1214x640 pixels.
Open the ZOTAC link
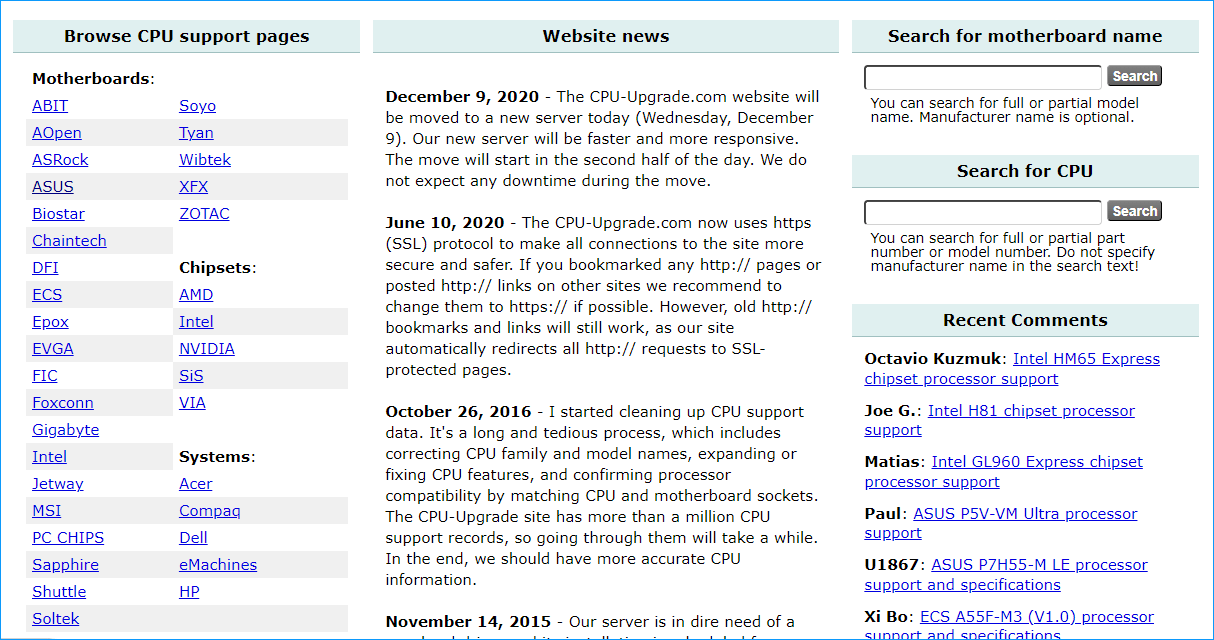204,214
